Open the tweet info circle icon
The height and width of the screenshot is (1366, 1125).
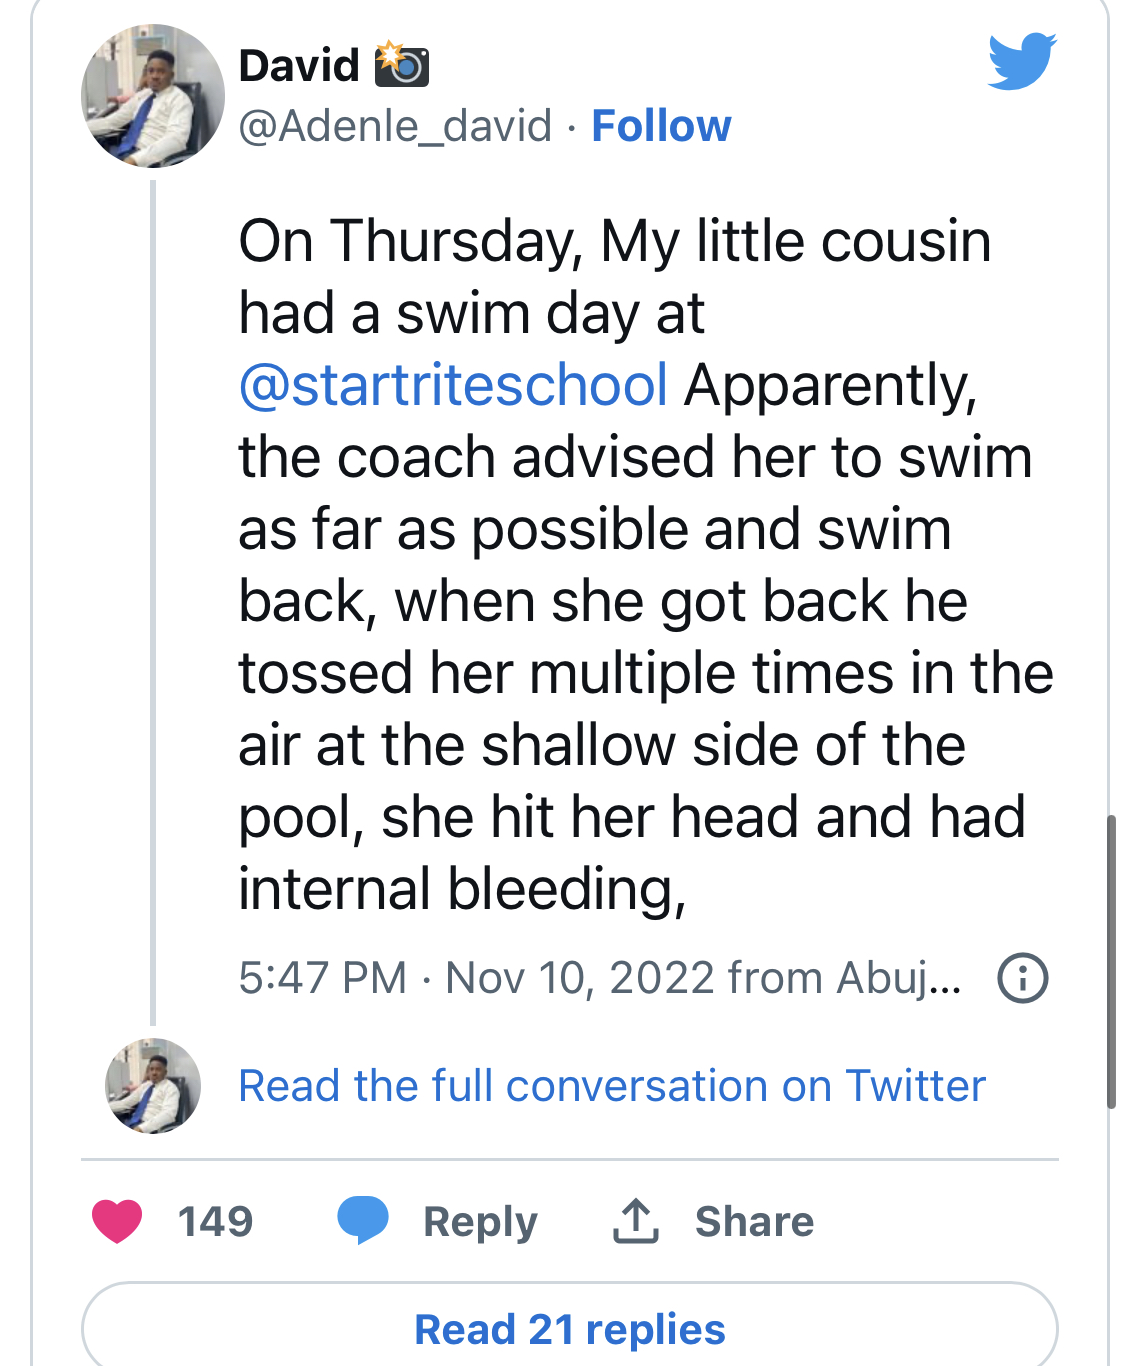(1022, 978)
